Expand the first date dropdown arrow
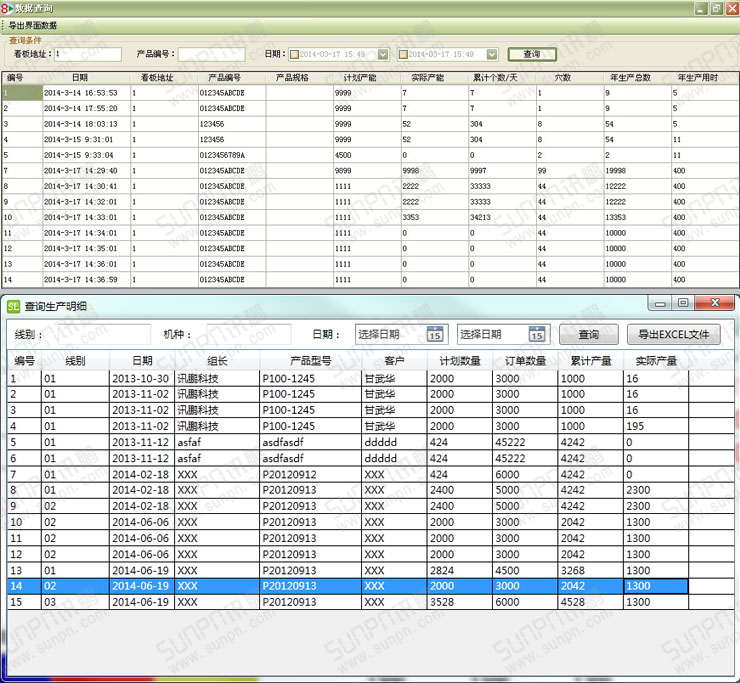740x683 pixels. coord(384,54)
